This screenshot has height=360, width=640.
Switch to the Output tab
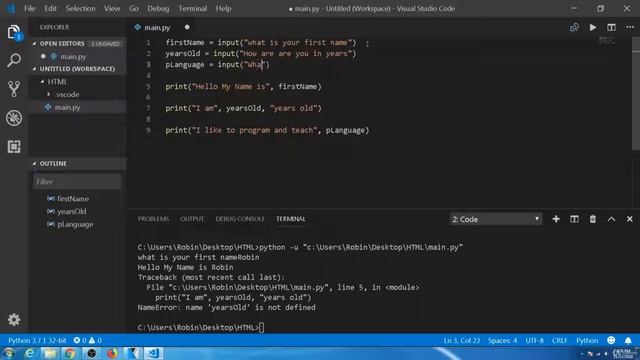click(192, 219)
